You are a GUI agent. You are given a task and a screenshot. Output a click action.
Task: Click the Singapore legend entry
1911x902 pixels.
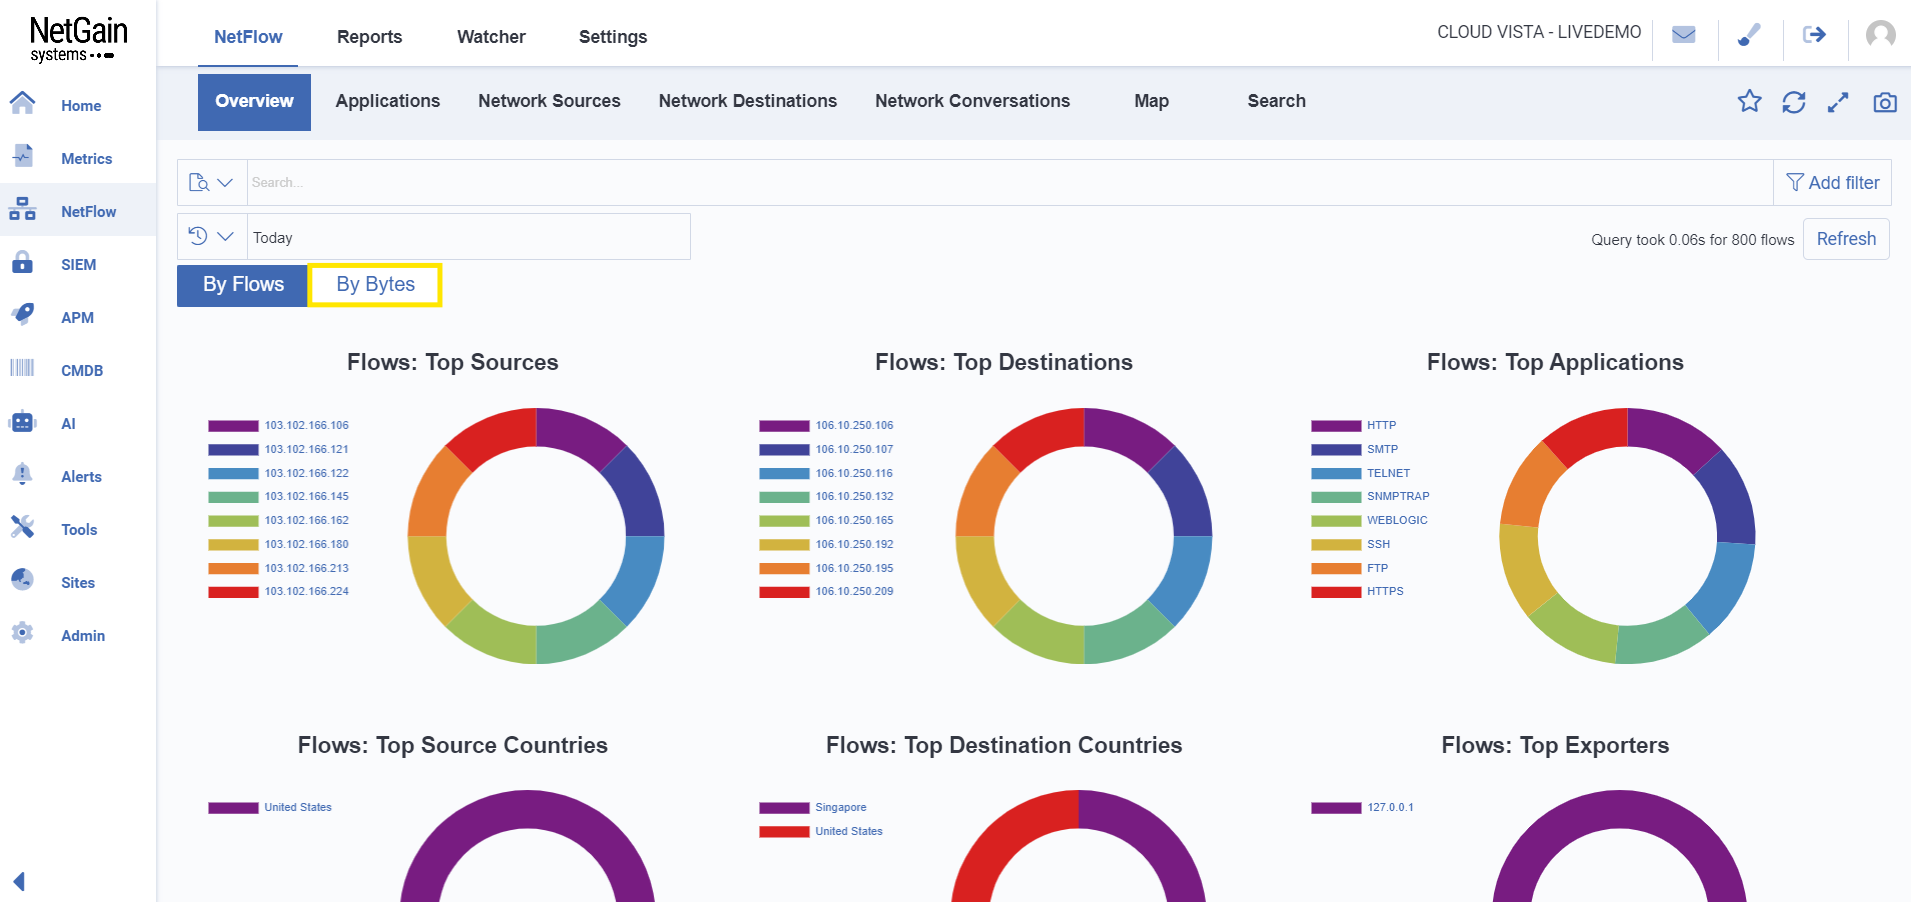(x=841, y=808)
